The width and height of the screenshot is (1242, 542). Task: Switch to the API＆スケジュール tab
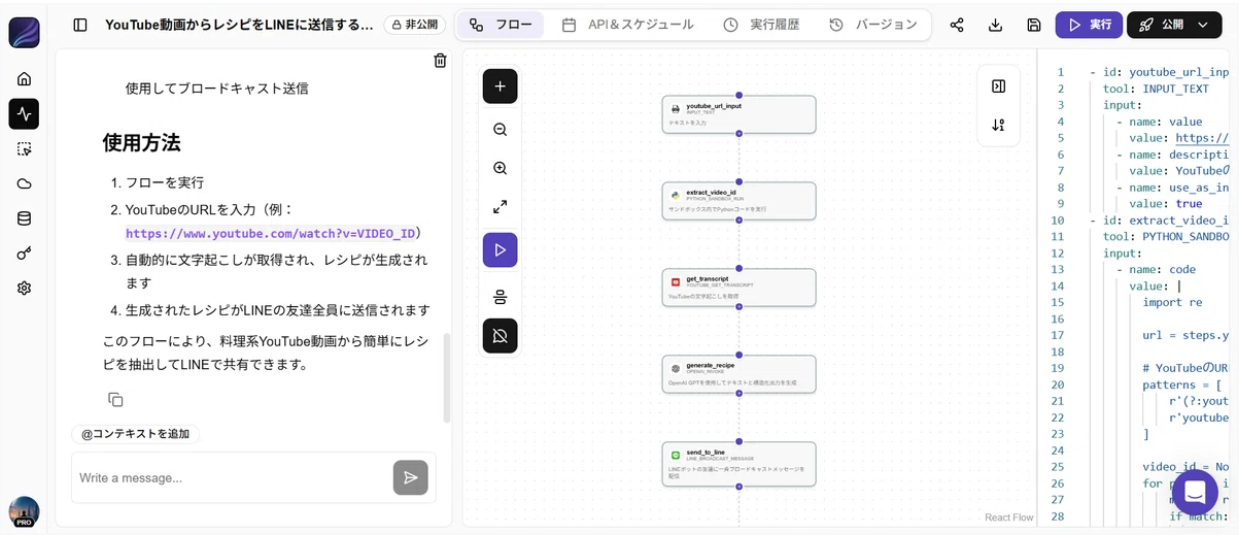pos(627,25)
